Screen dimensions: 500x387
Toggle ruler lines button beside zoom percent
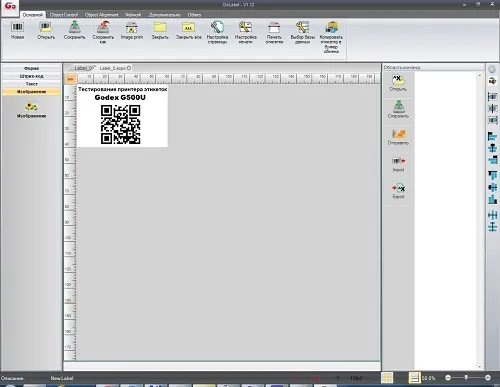coord(414,378)
